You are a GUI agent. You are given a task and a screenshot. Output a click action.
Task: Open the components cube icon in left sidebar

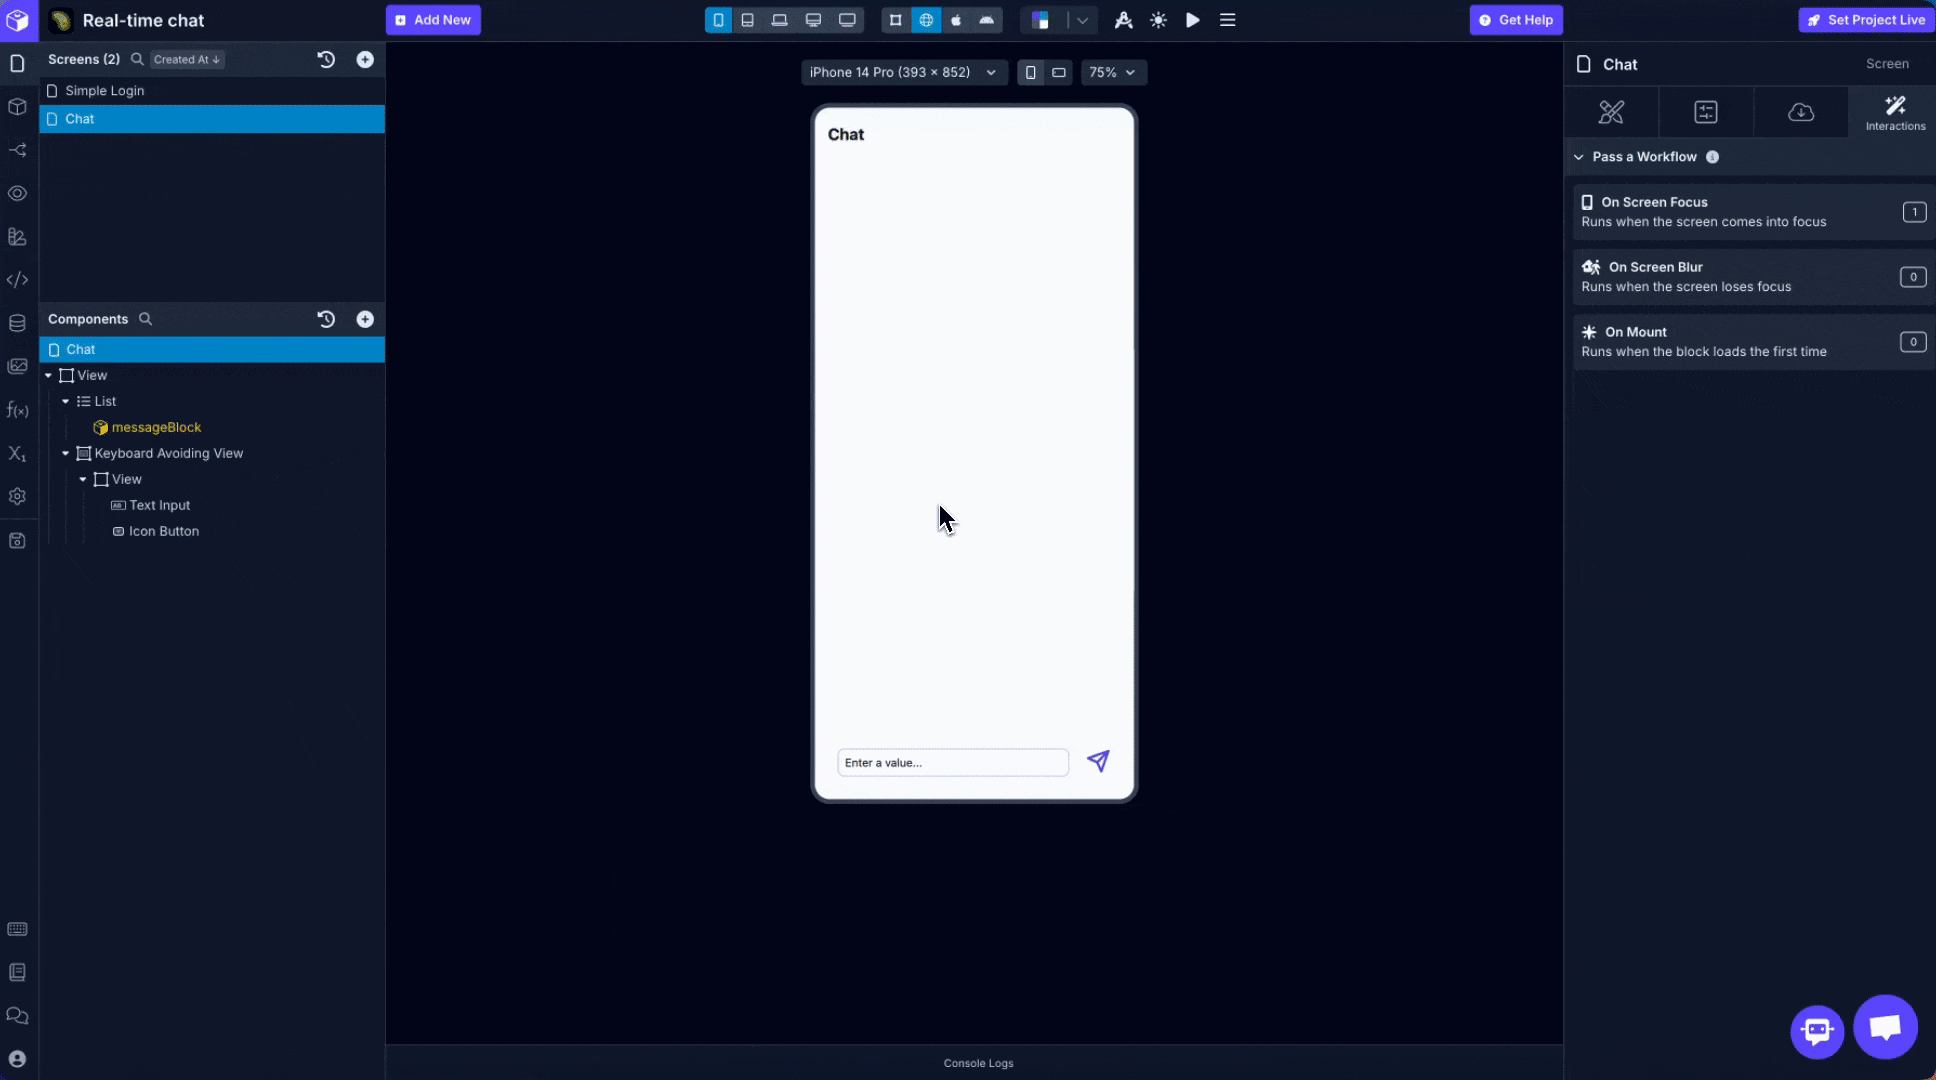coord(17,107)
